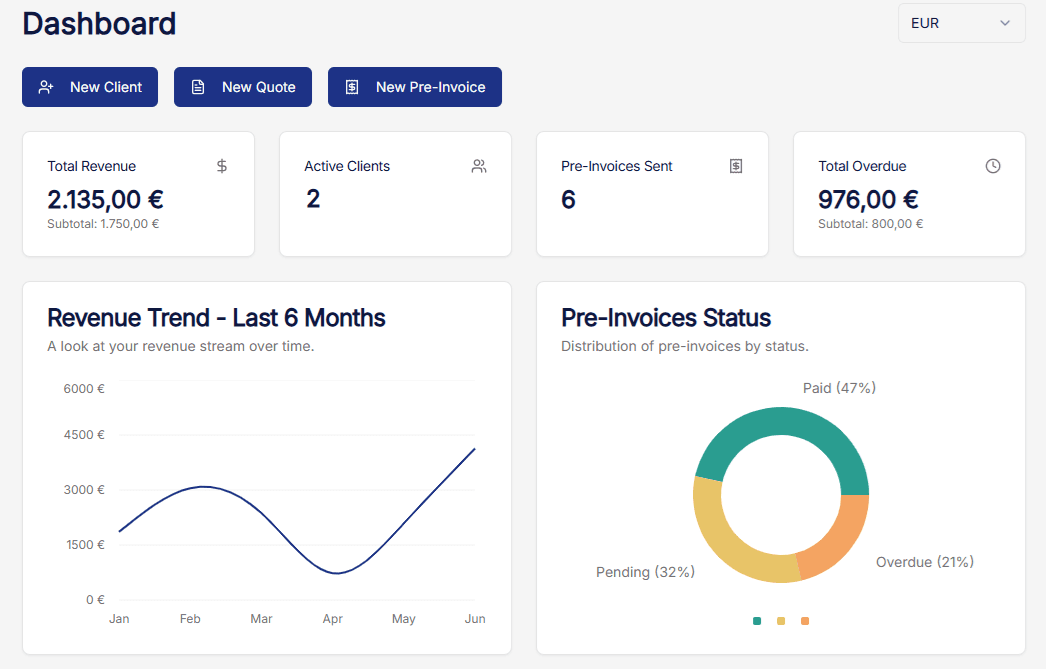Screen dimensions: 1046x669
Task: Click the New Pre-Invoice button
Action: [414, 87]
